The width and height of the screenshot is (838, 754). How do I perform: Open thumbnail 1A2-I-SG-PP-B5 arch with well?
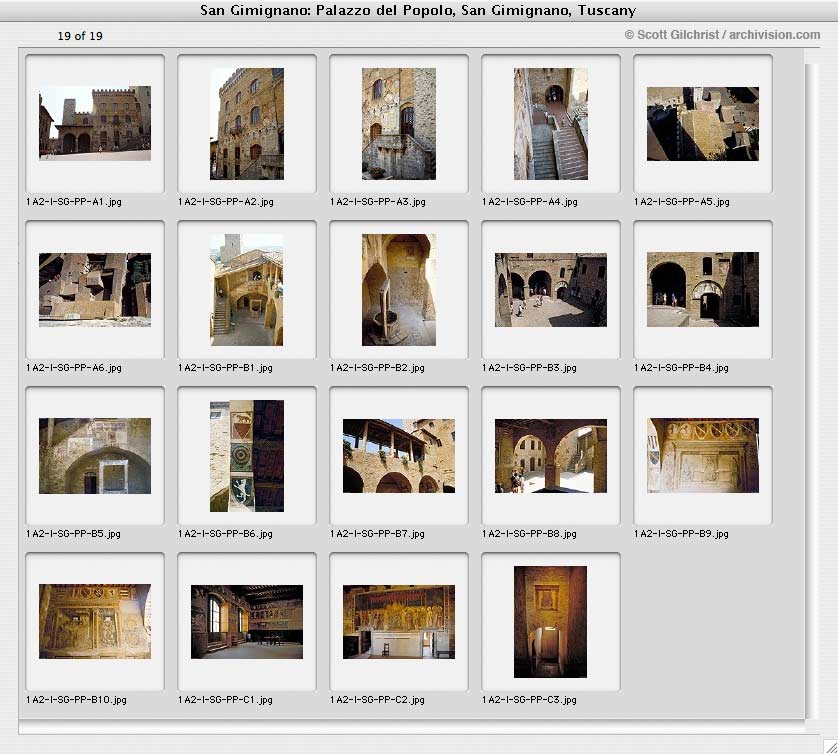[x=95, y=456]
